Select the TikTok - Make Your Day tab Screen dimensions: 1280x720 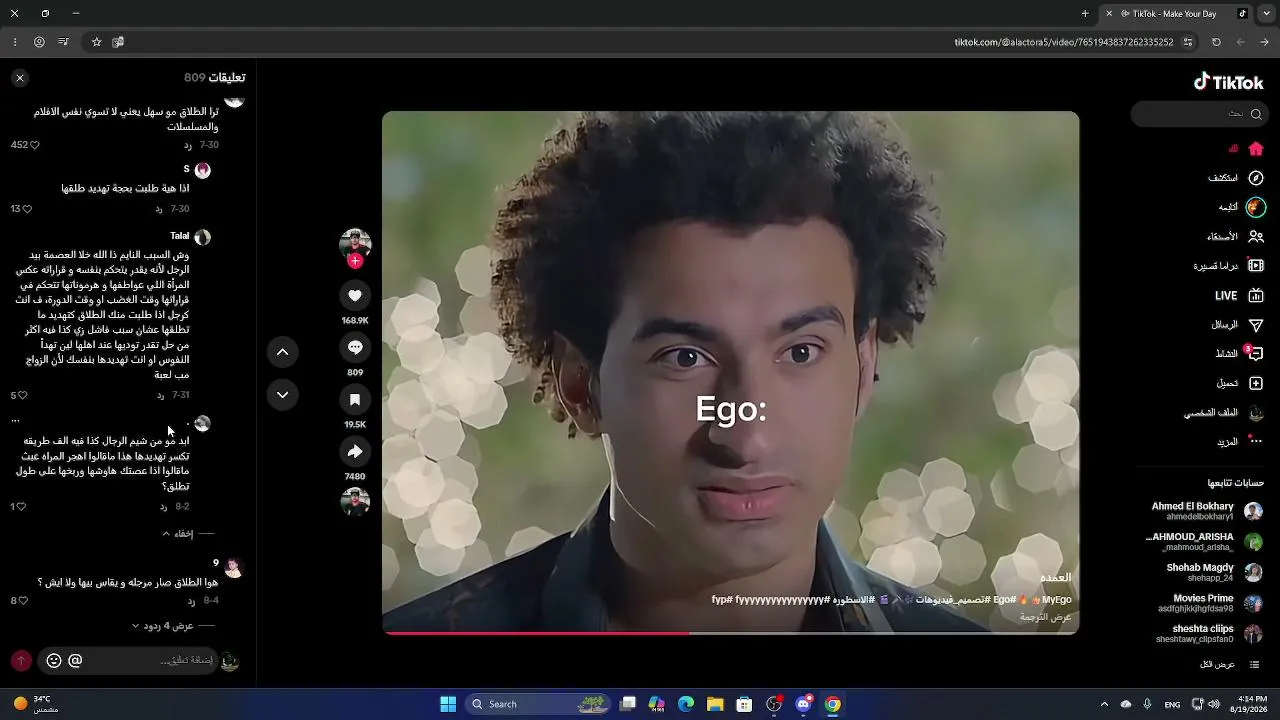1176,13
